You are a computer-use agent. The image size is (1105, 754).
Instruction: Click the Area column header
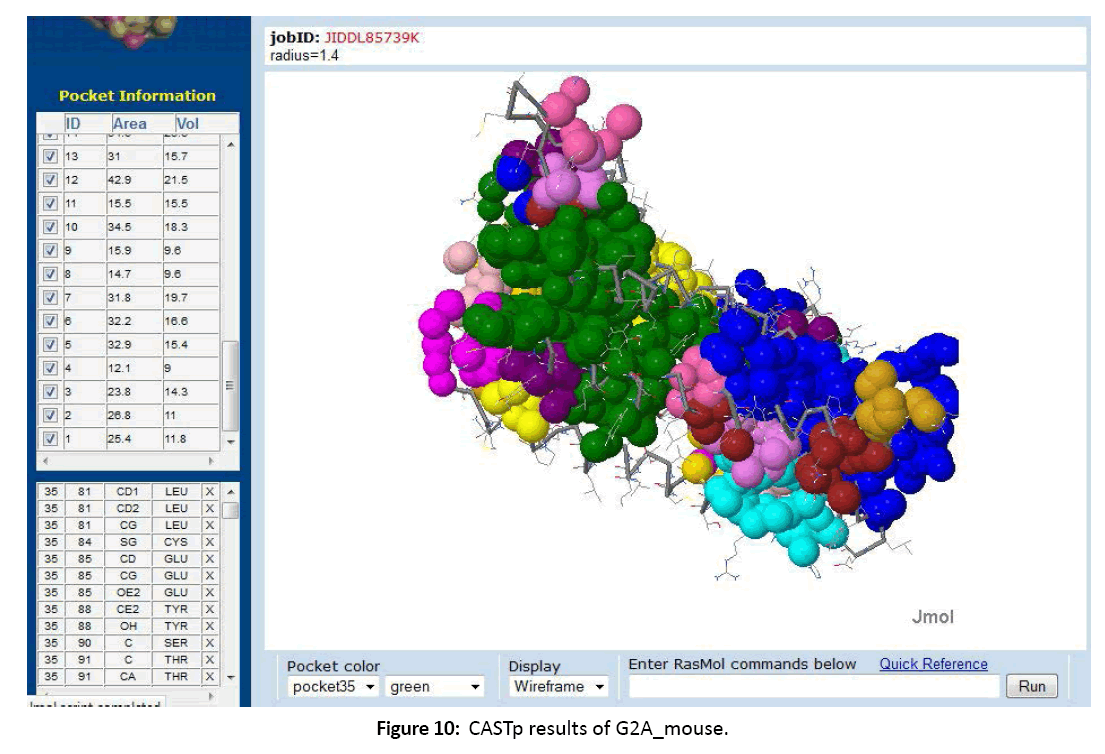[130, 124]
